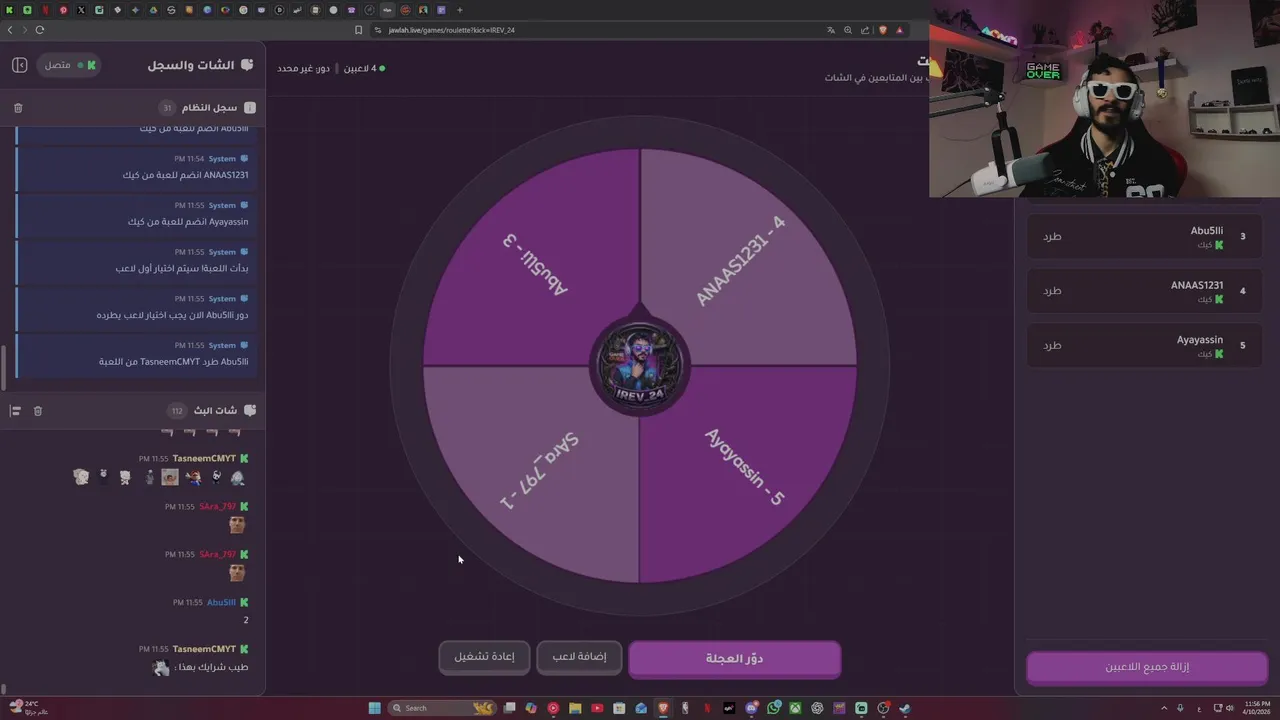Click TasneemCMYT username in stream chat top message
This screenshot has width=1280, height=720.
[x=204, y=458]
